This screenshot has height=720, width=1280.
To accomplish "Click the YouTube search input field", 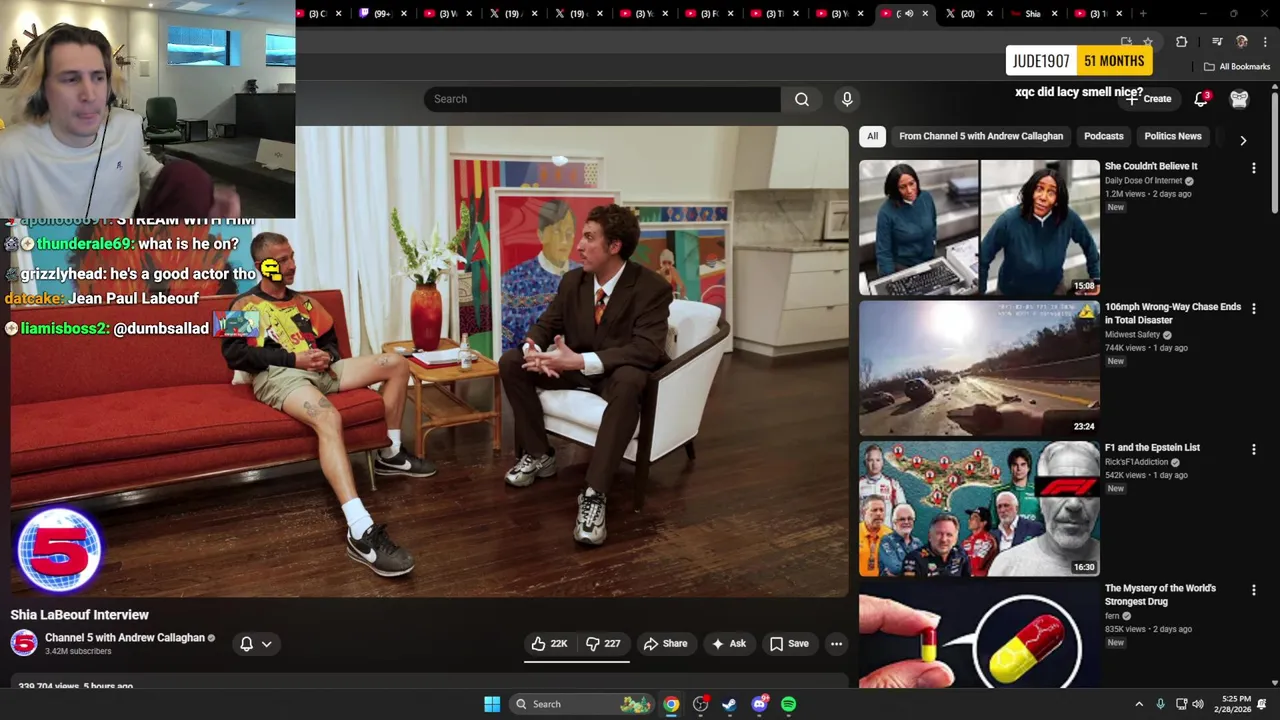I will tap(602, 99).
